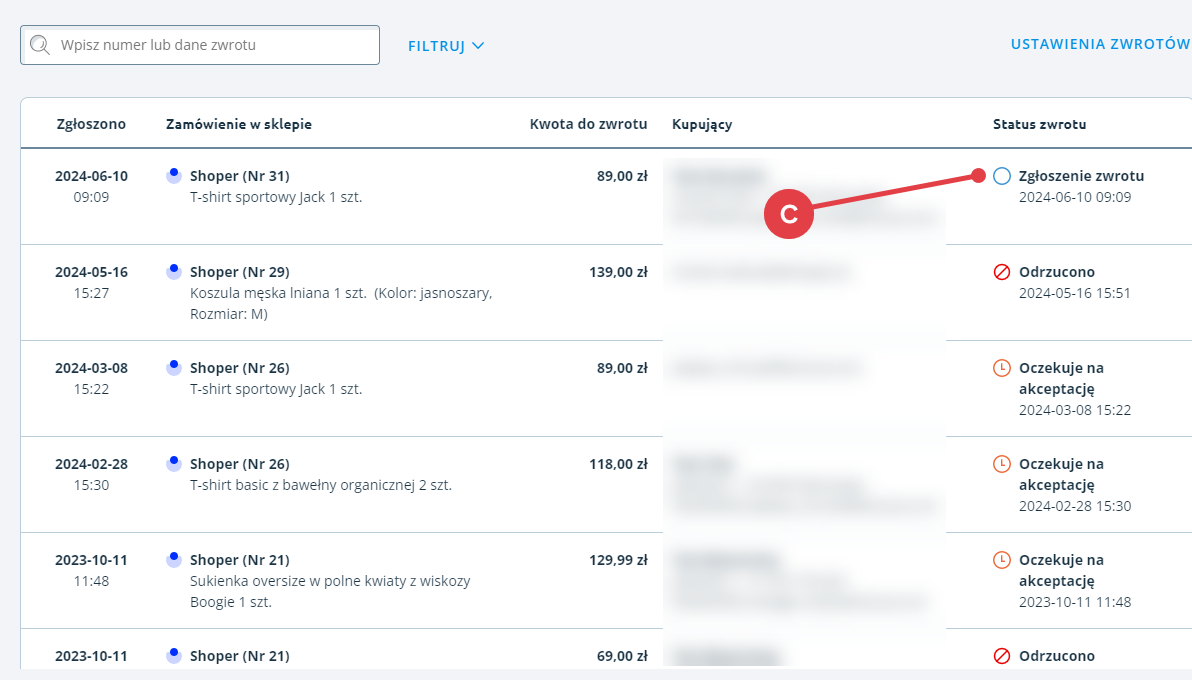Click the Kupujący column header
Image resolution: width=1192 pixels, height=680 pixels.
coord(702,124)
